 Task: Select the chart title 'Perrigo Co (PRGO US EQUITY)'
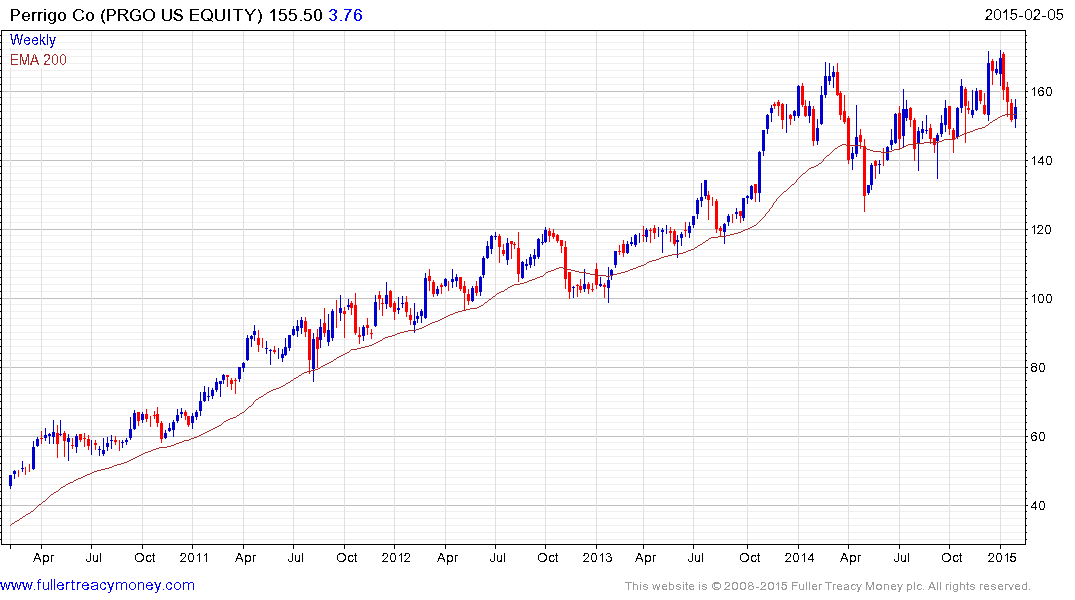pos(136,15)
